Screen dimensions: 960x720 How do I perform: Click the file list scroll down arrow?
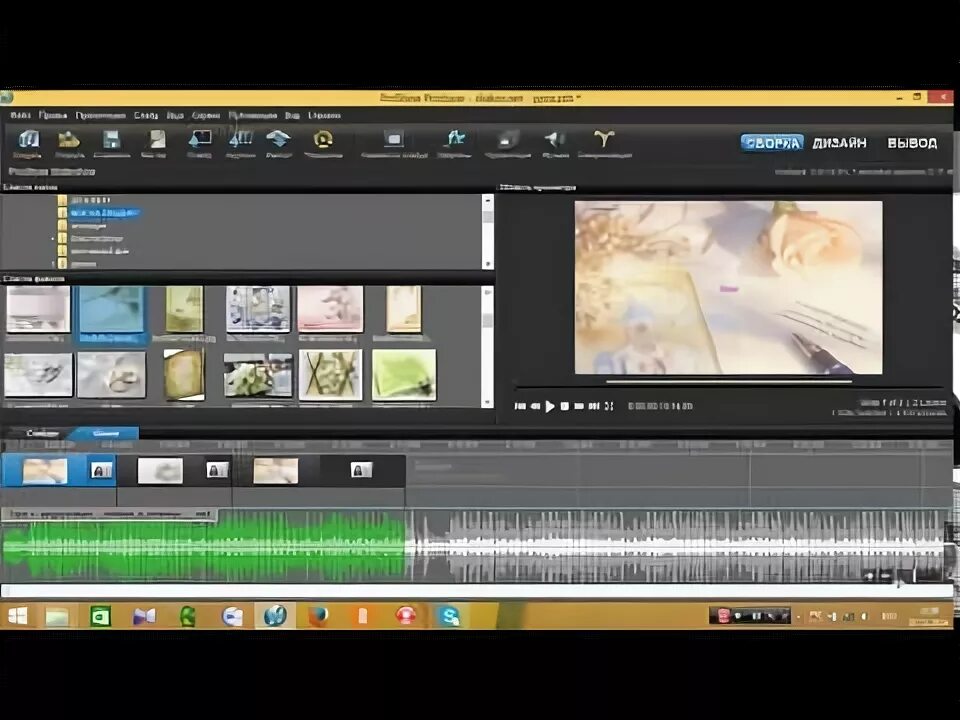[488, 402]
